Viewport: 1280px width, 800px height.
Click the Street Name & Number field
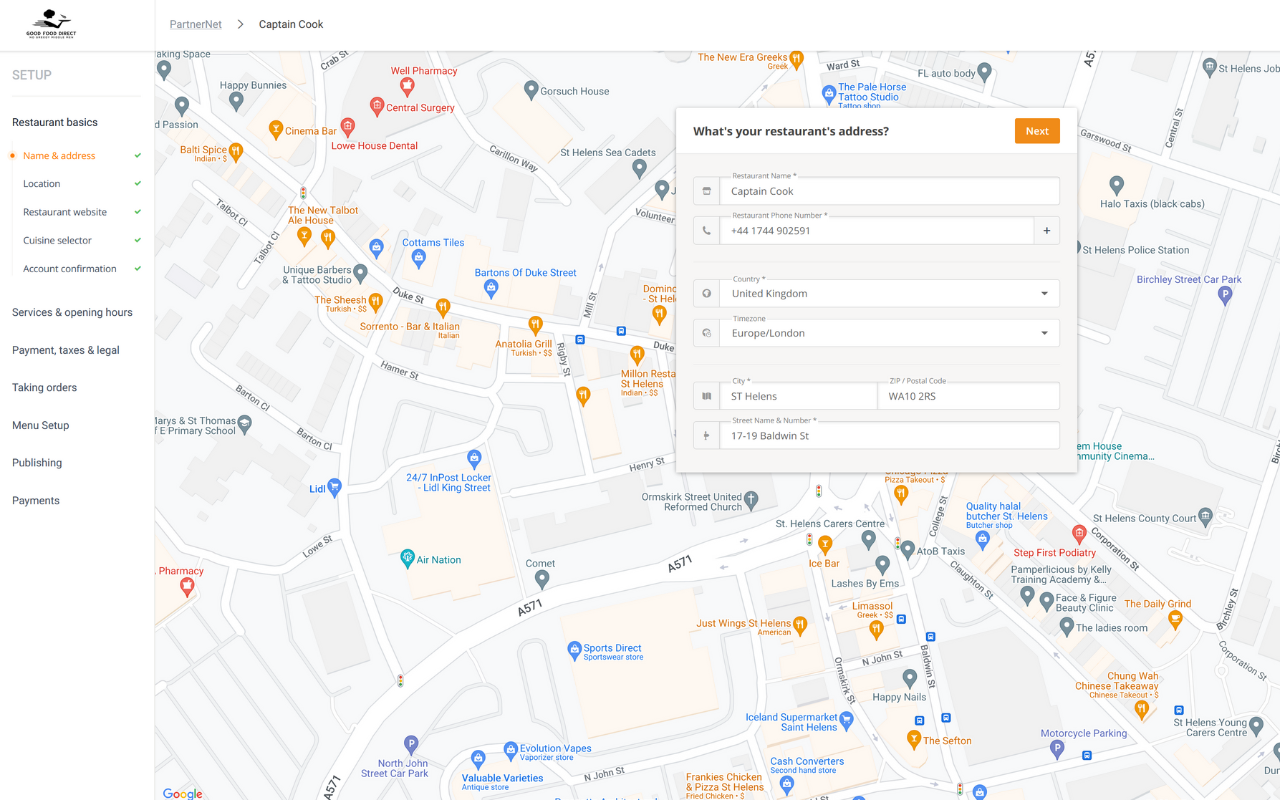pos(890,436)
